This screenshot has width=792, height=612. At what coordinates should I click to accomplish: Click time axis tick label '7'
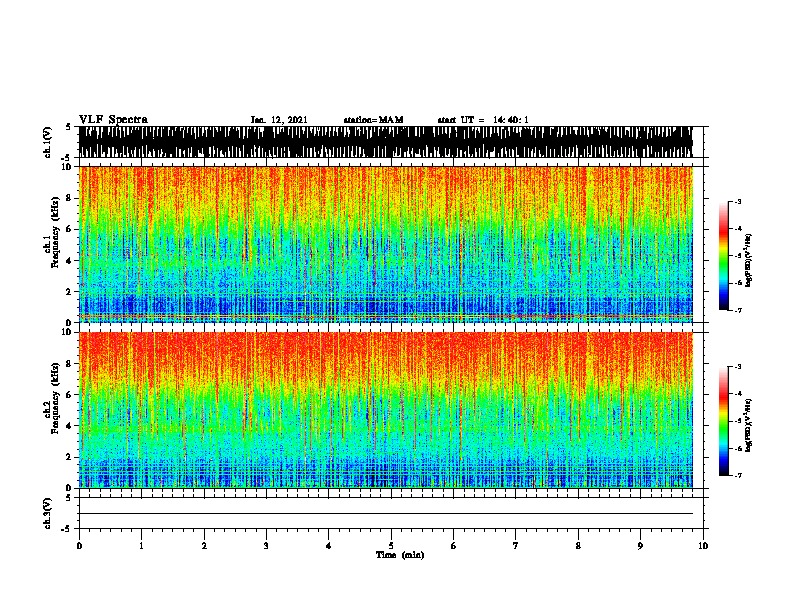click(516, 546)
